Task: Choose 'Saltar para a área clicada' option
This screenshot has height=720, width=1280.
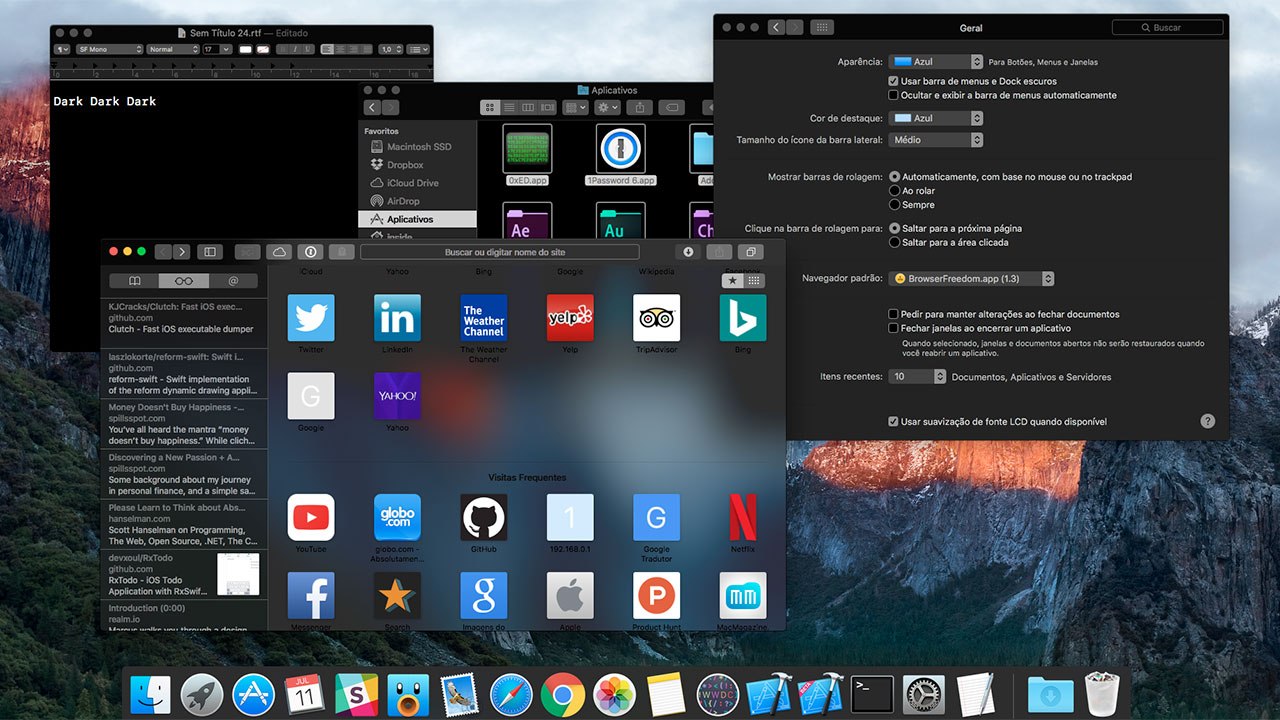Action: [894, 242]
